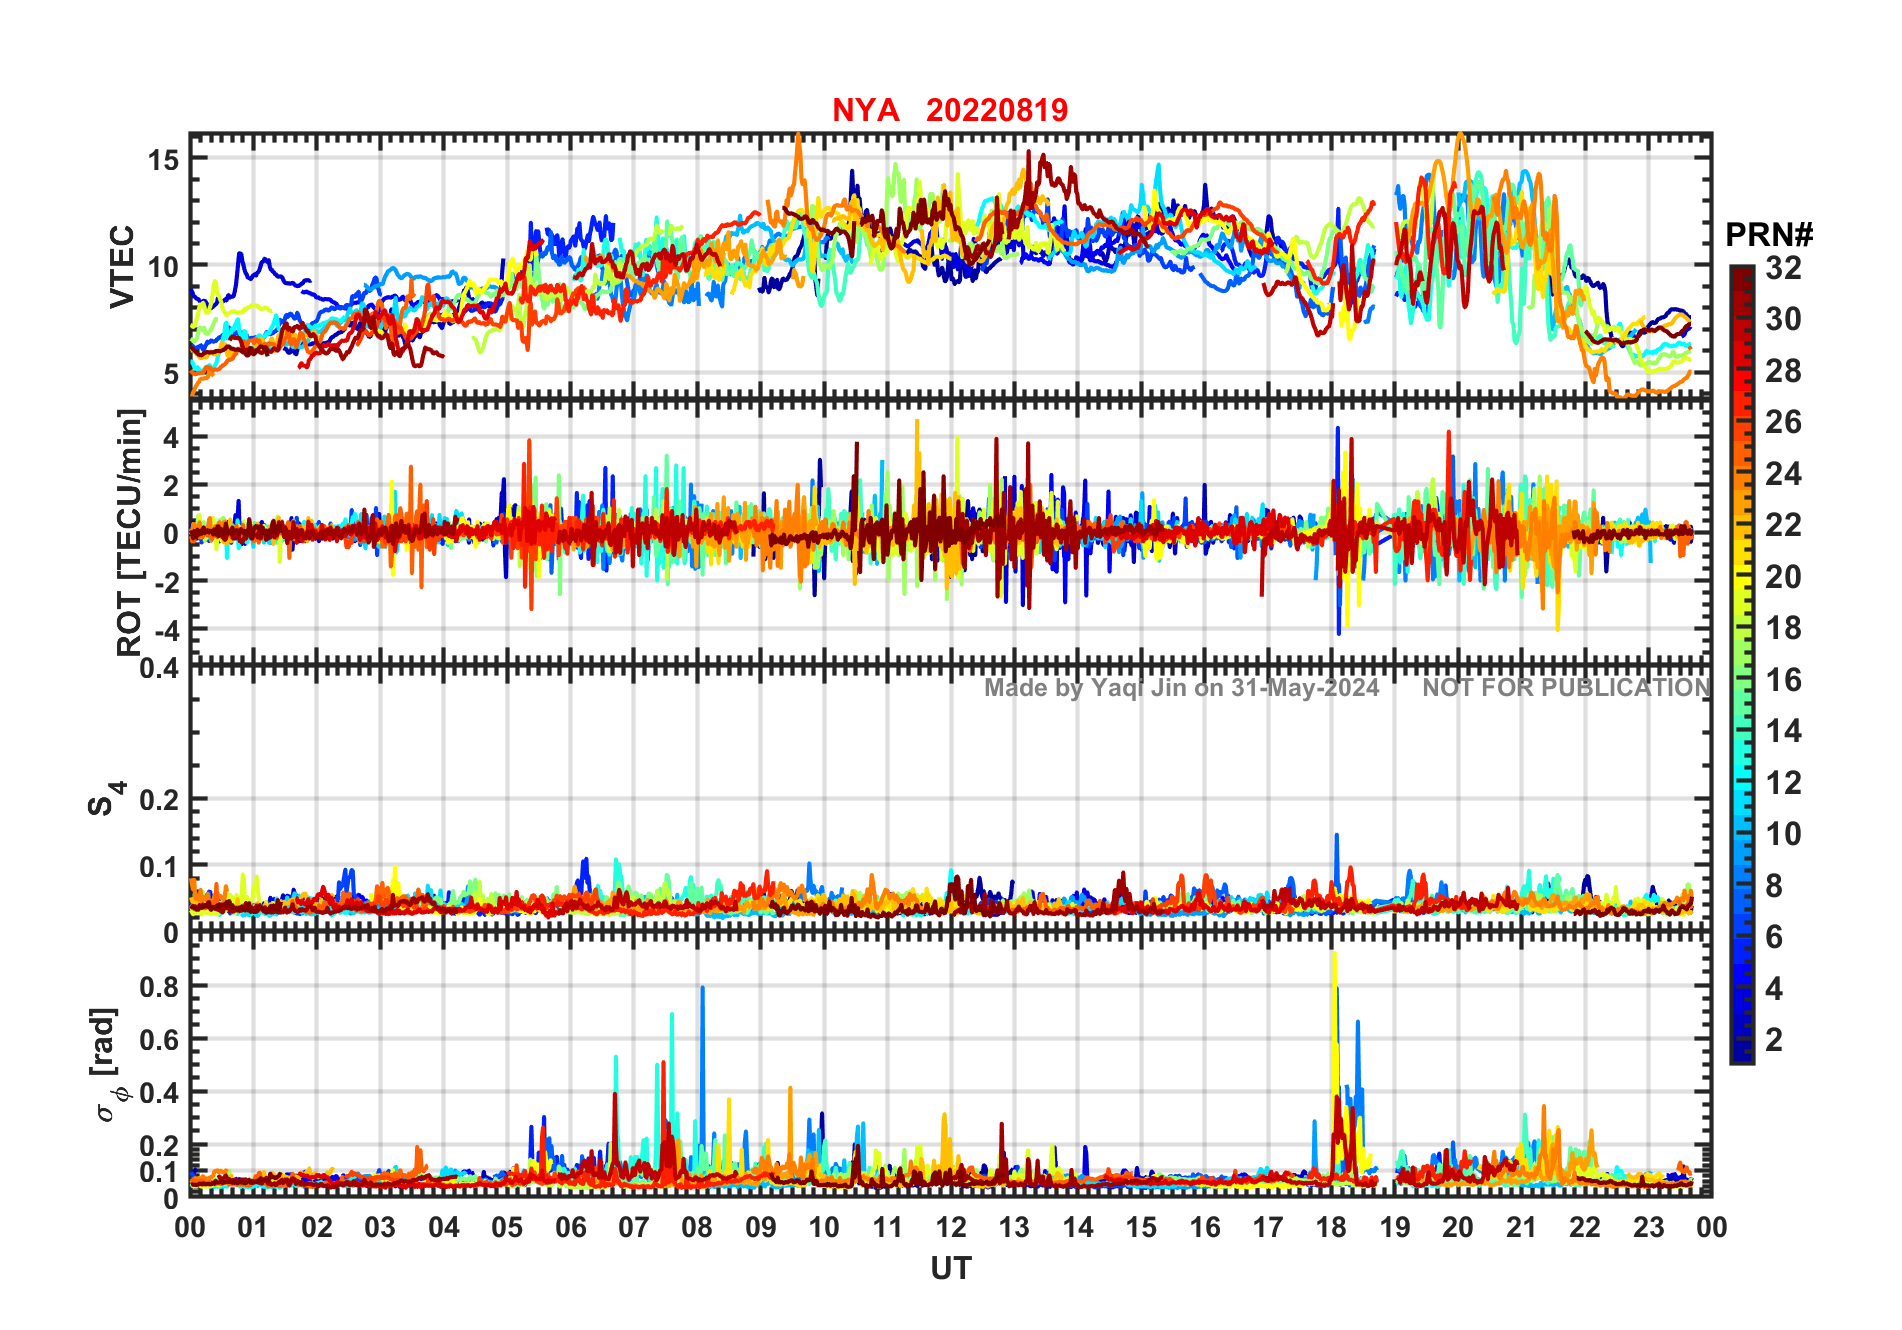Click the "0.2" tick on the S4 axis

tap(160, 800)
